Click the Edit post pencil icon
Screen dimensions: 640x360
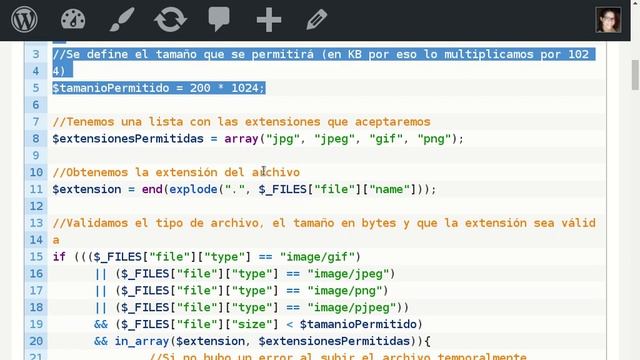tap(317, 19)
